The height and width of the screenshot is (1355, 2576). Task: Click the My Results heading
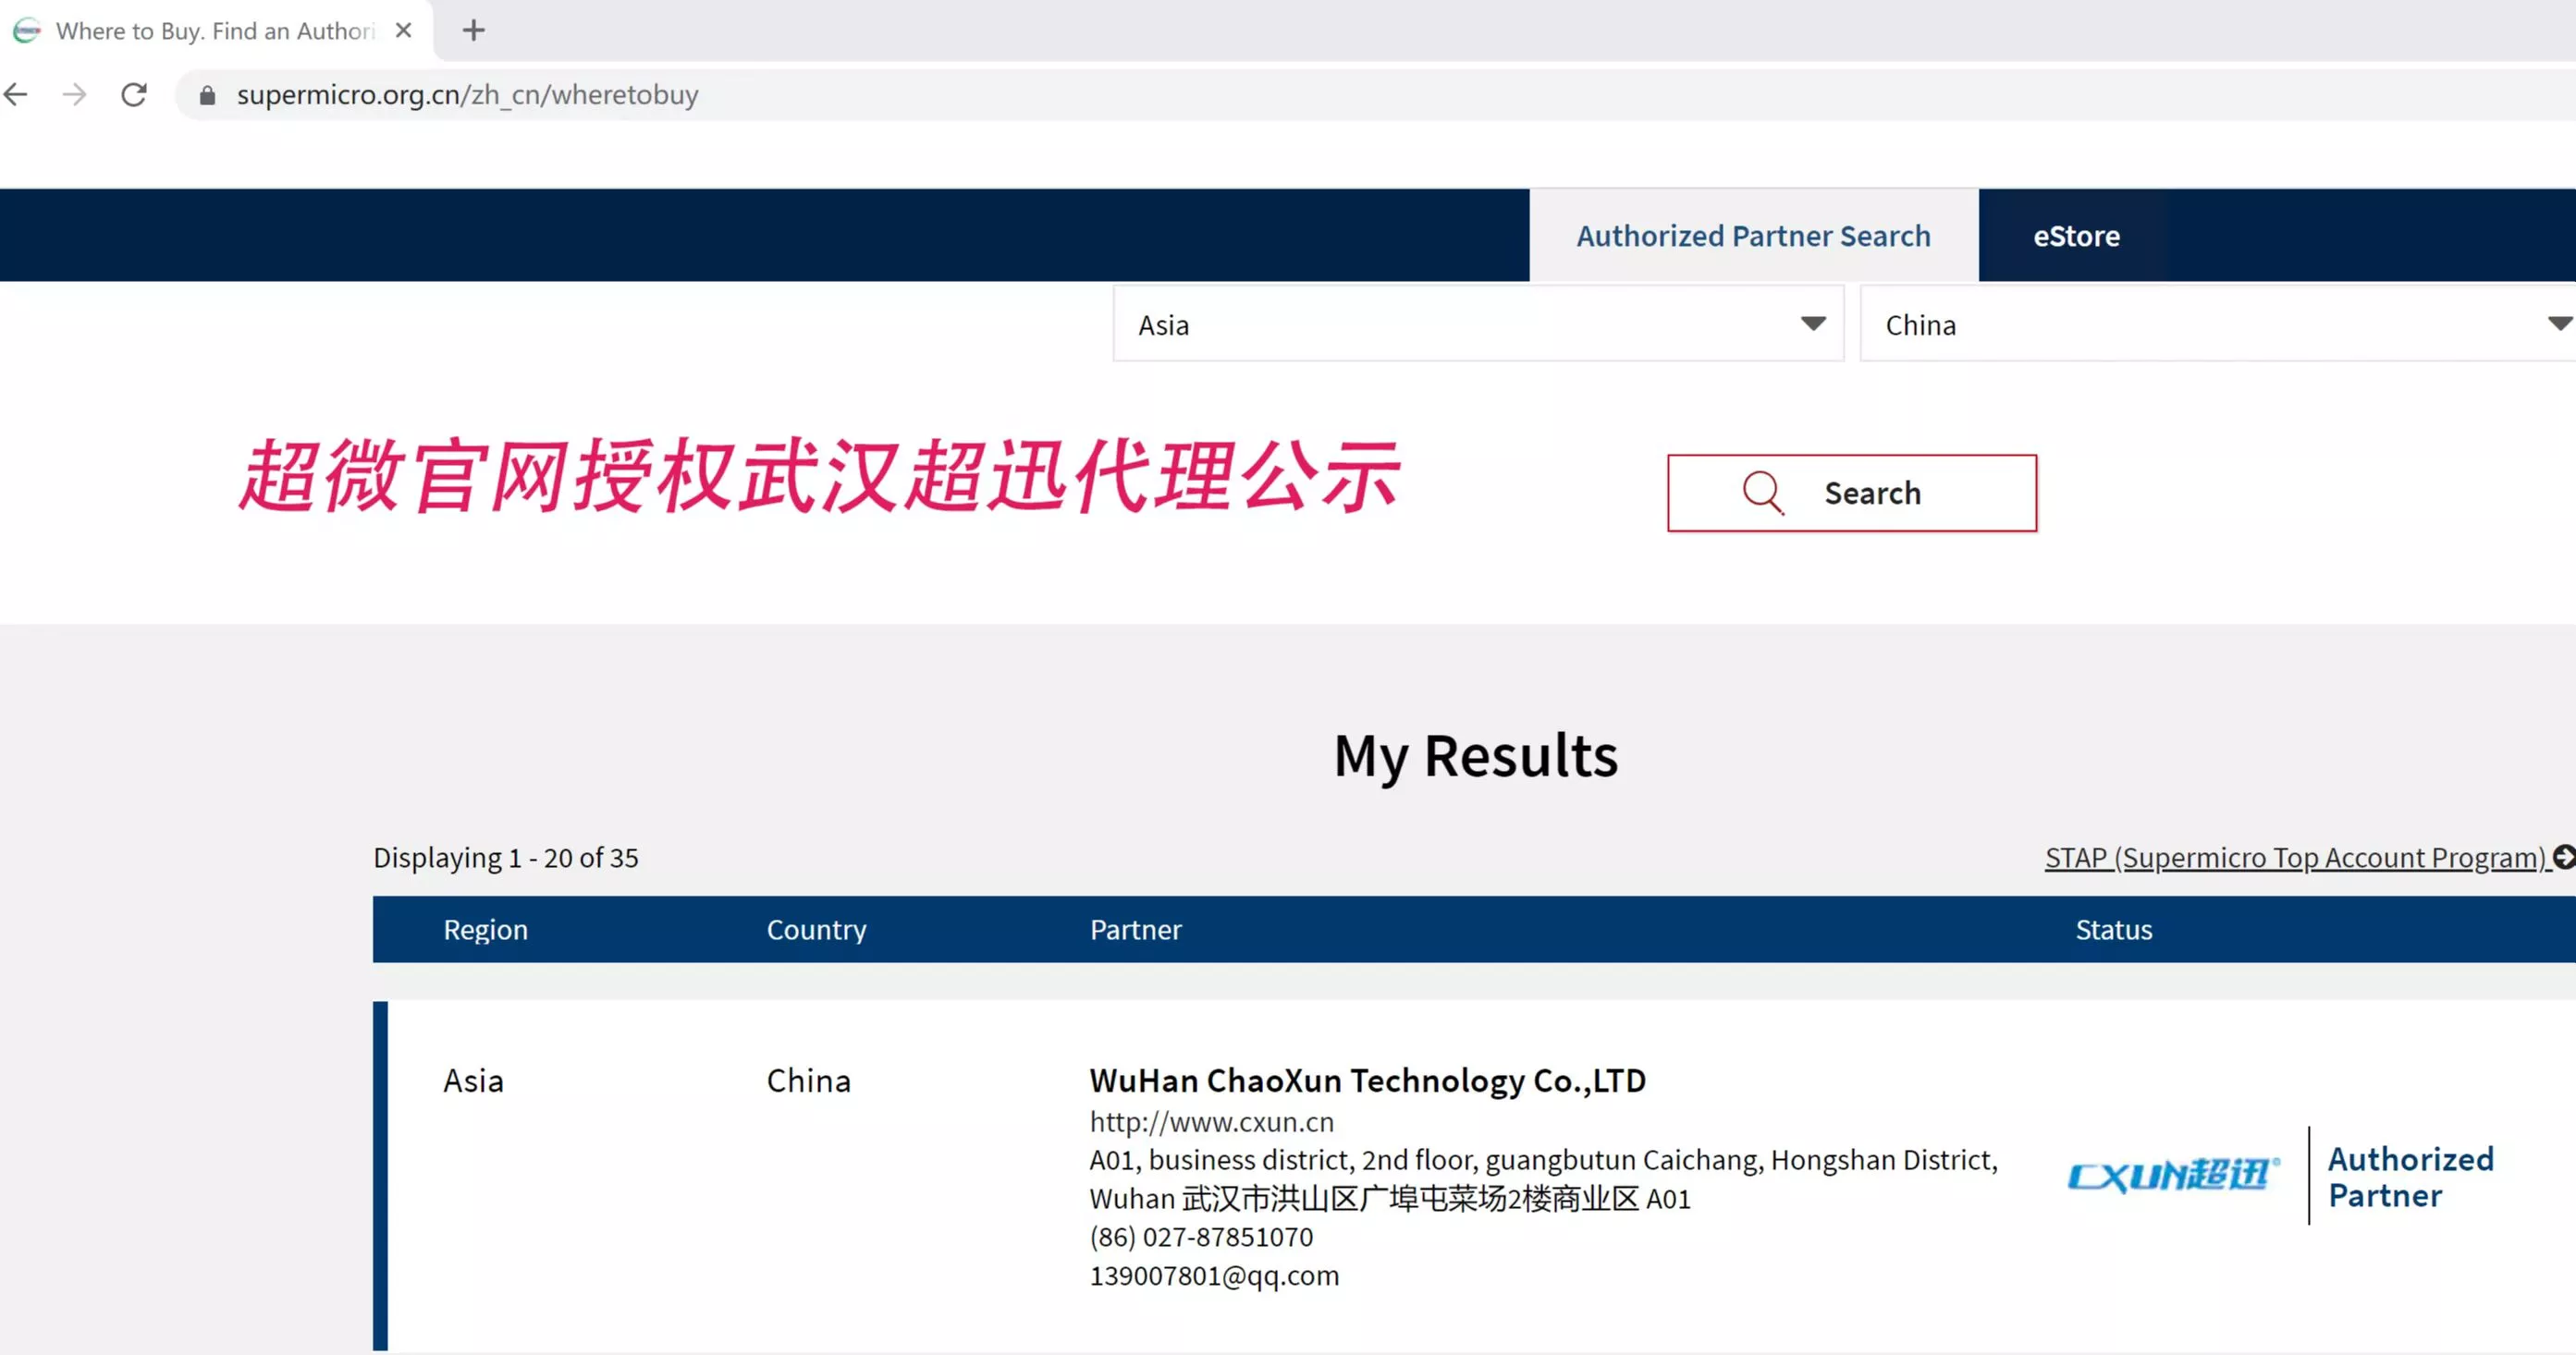1475,755
